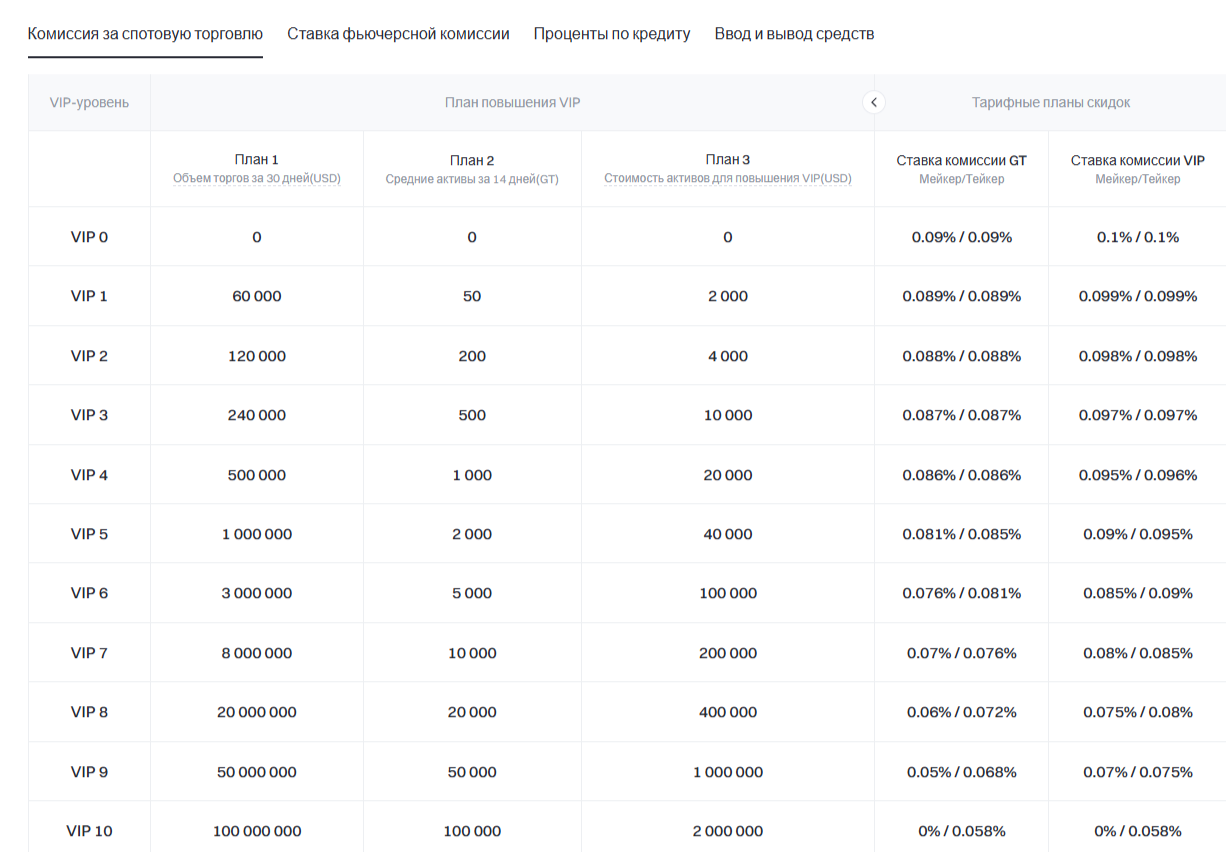
Task: Select the VIP 10 row label
Action: [x=89, y=831]
